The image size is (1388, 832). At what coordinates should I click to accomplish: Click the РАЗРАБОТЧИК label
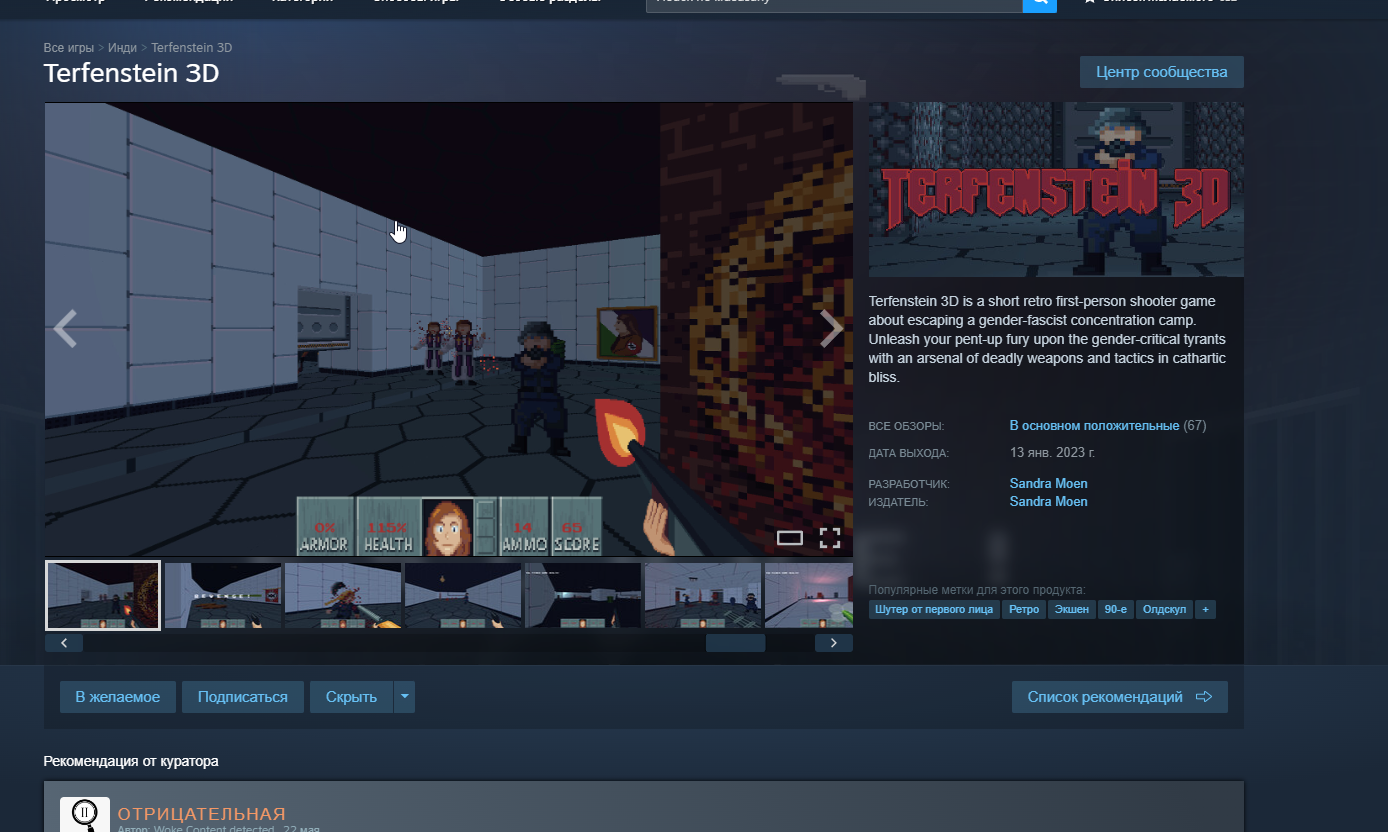click(x=909, y=484)
